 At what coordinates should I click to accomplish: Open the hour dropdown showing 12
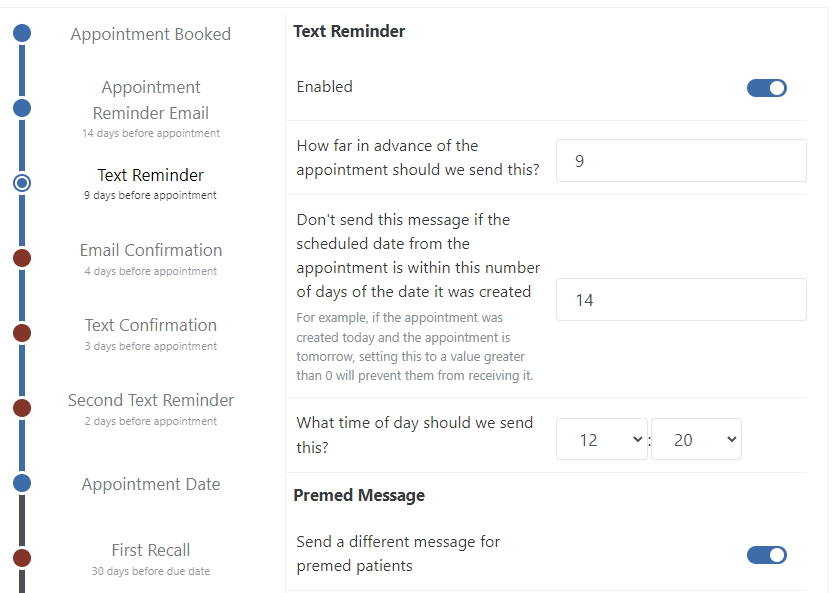[x=601, y=438]
